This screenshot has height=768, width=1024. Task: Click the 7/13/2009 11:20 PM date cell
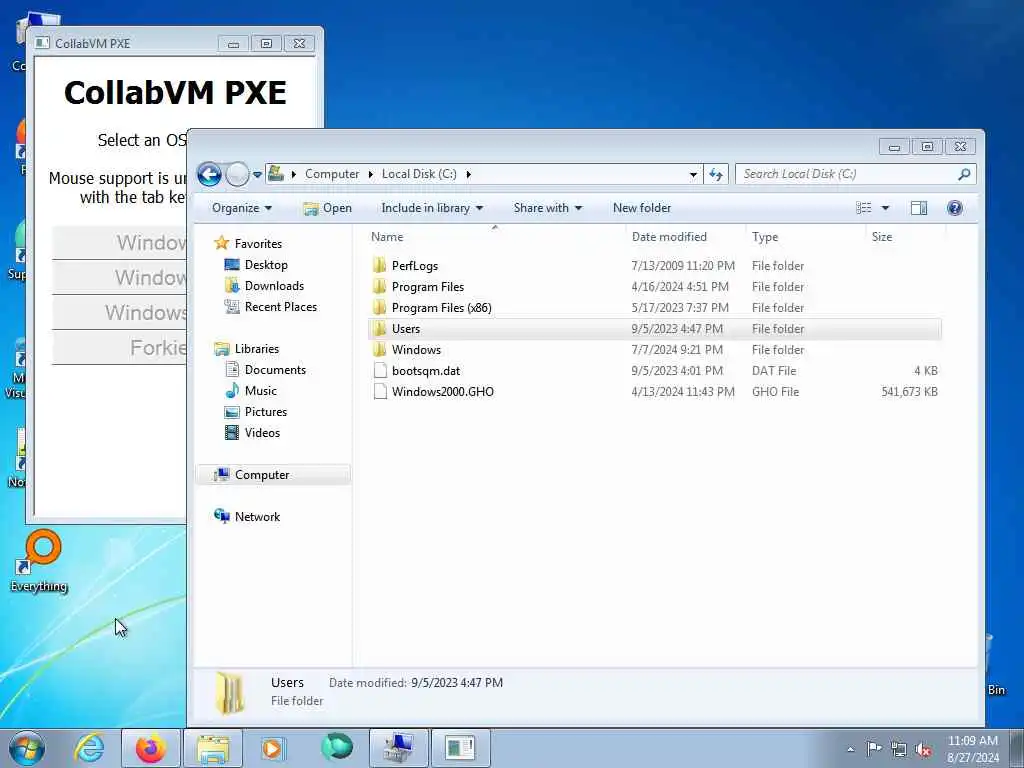682,266
